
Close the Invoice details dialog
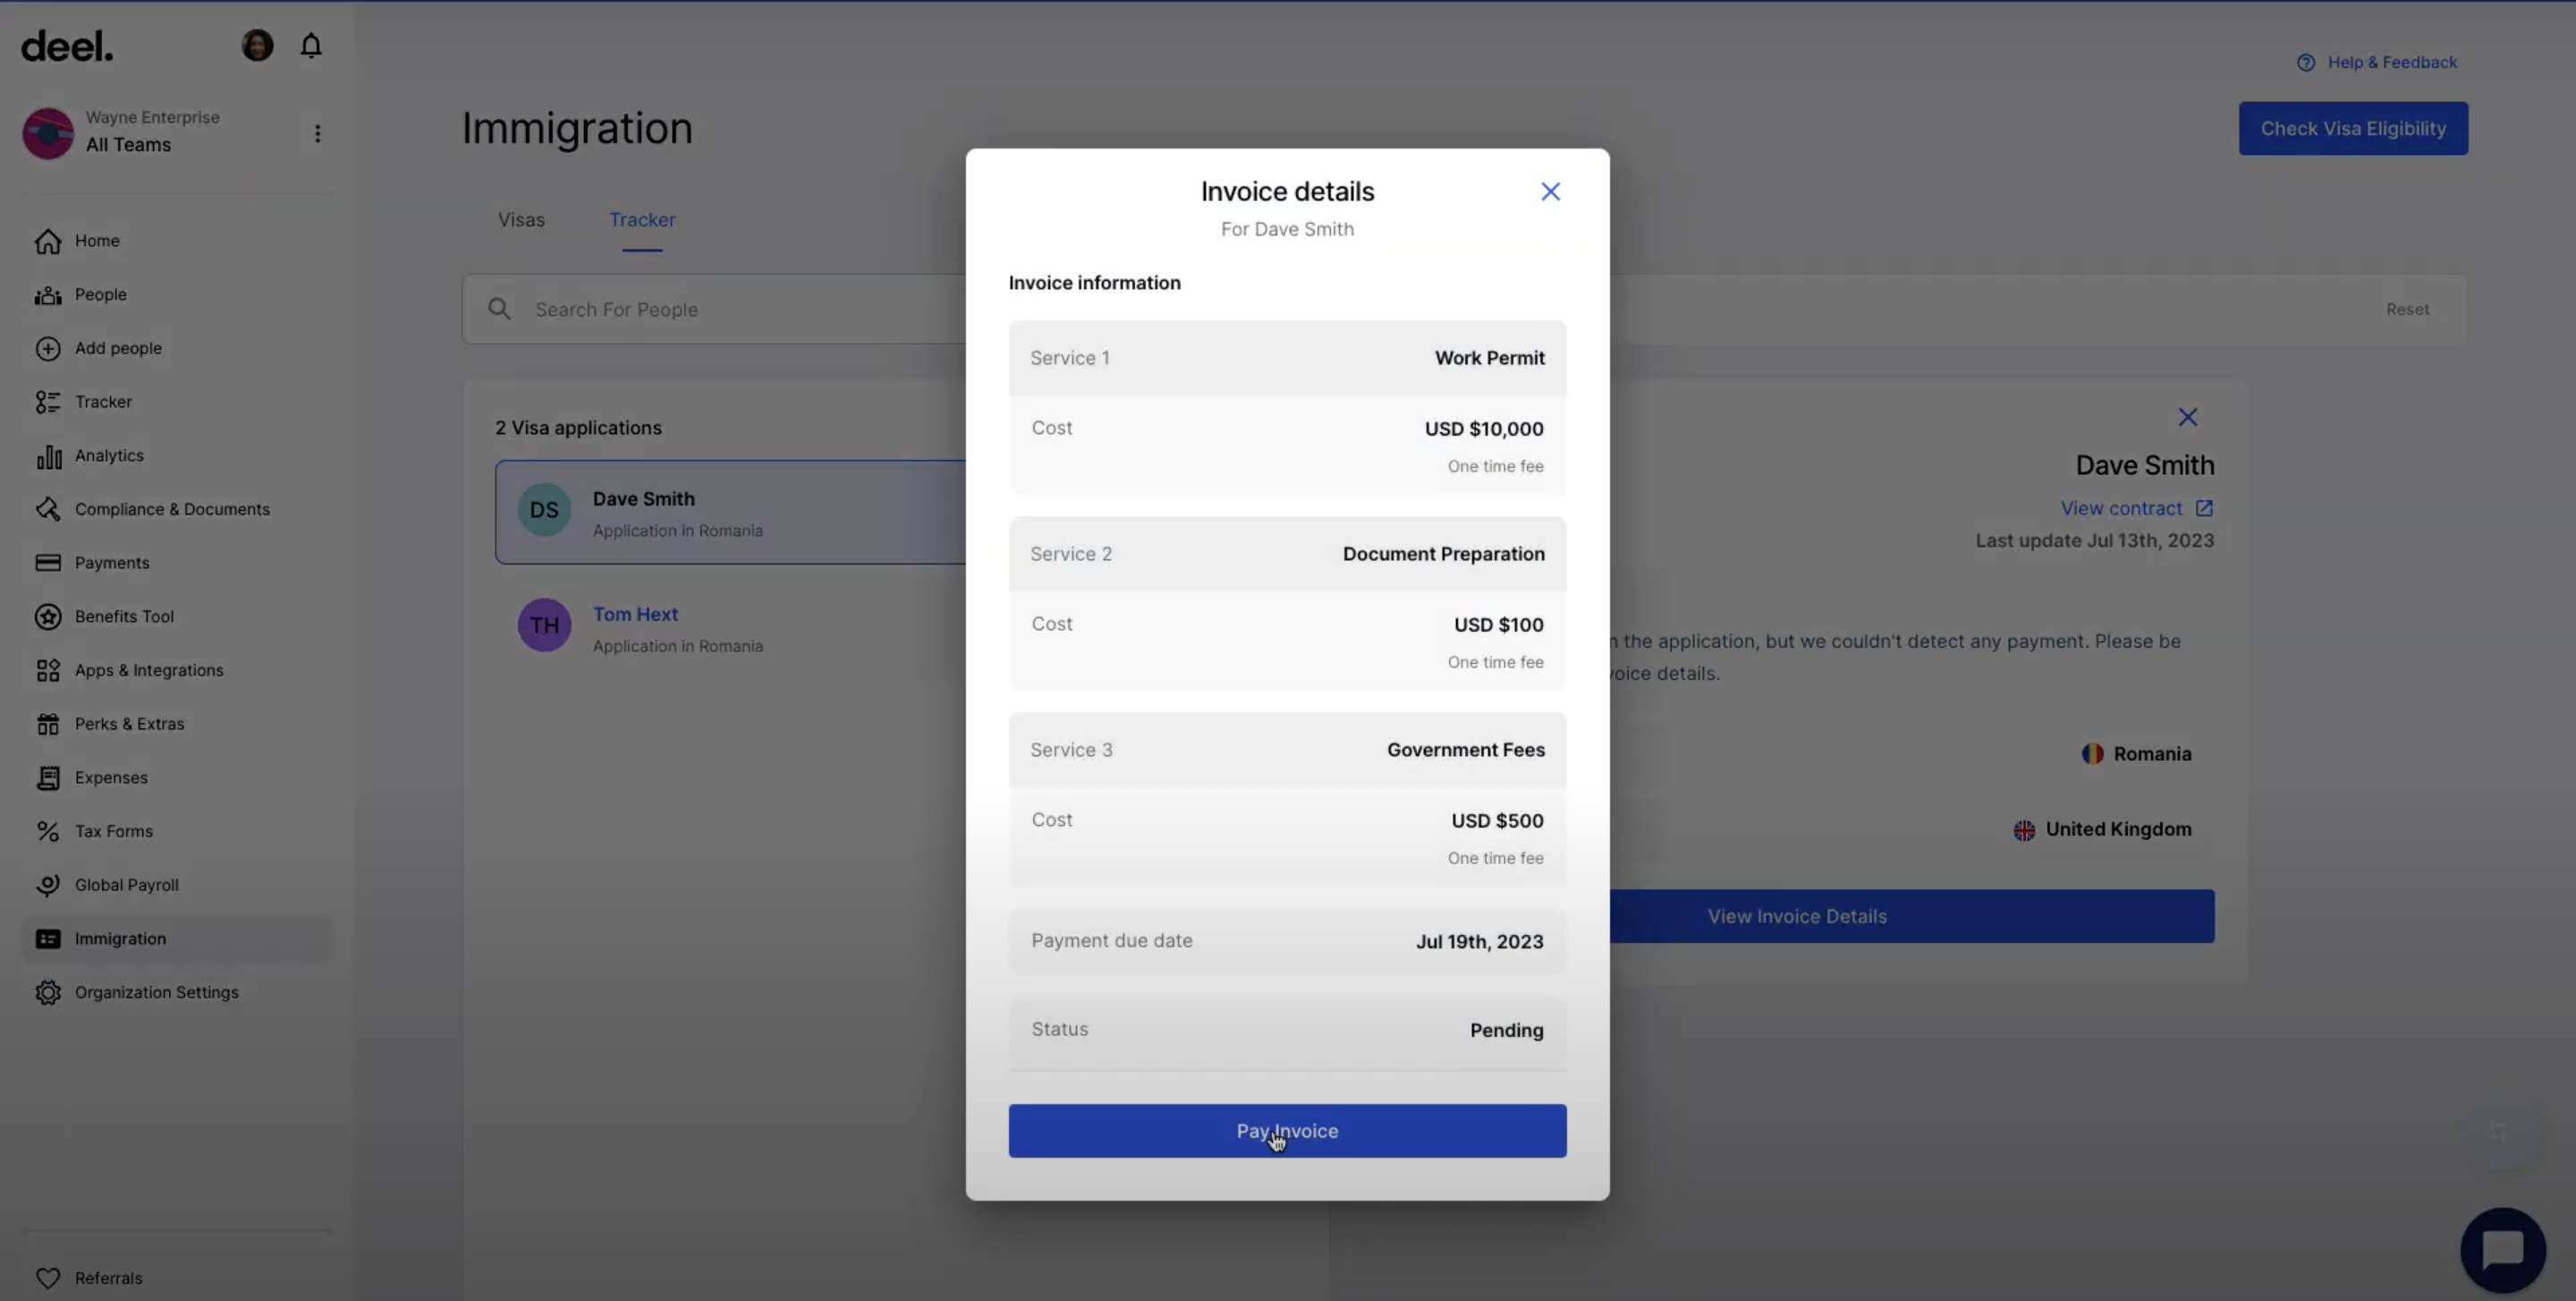point(1550,191)
